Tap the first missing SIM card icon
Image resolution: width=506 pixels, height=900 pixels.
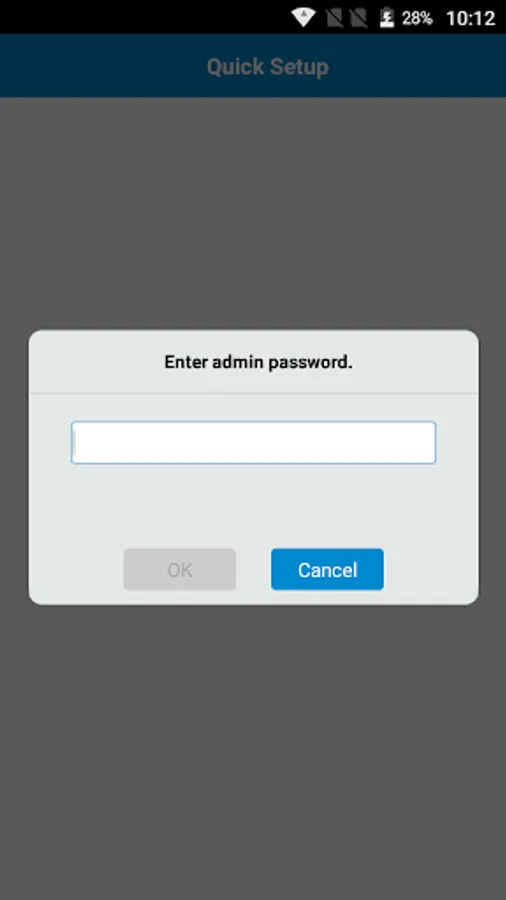click(x=334, y=18)
